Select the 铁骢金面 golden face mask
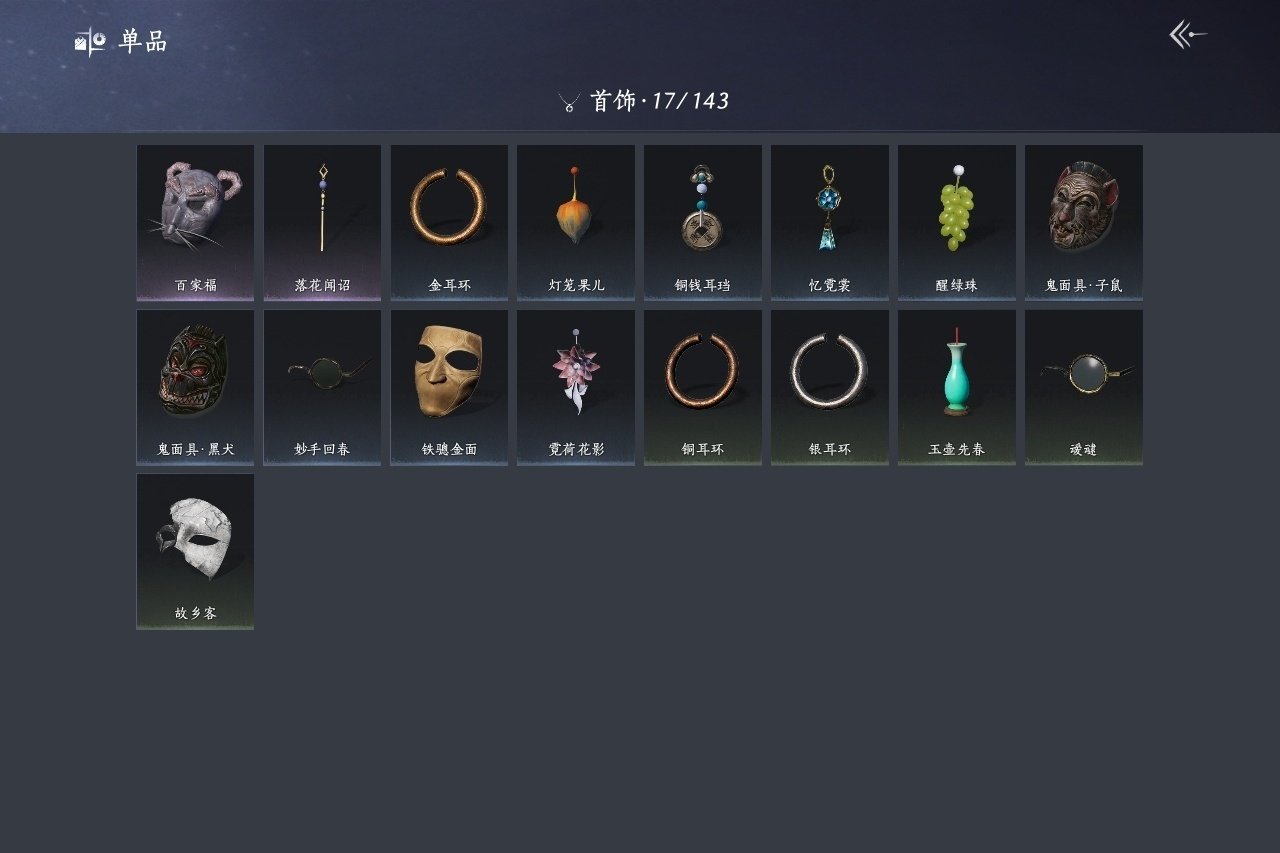Viewport: 1280px width, 853px height. (449, 387)
